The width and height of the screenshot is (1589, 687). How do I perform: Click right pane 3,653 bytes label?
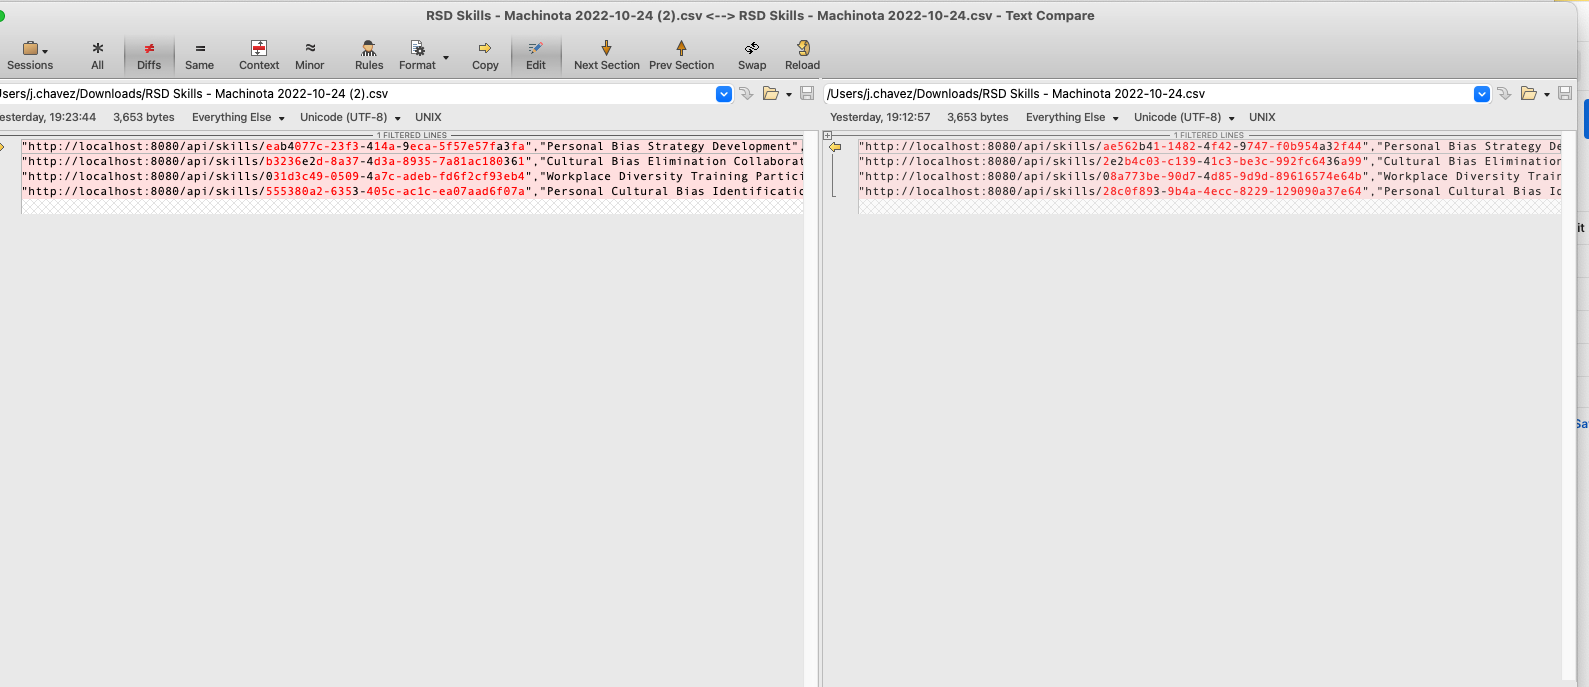978,117
